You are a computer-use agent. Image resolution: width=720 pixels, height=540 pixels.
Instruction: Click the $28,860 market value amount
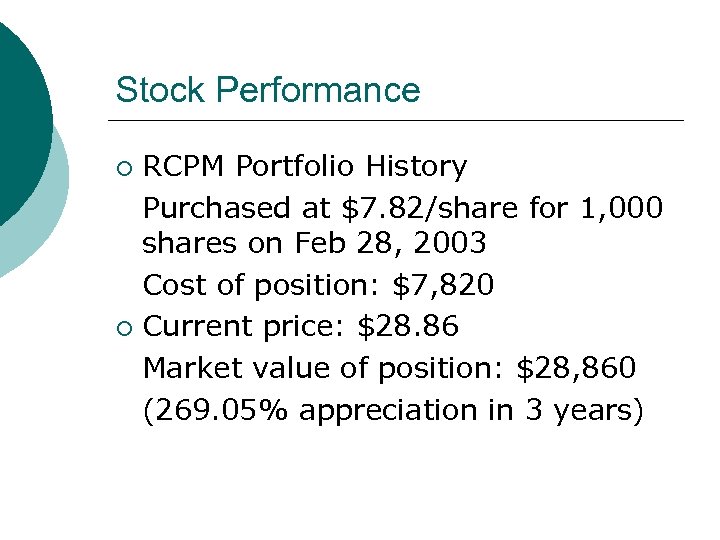[x=576, y=369]
